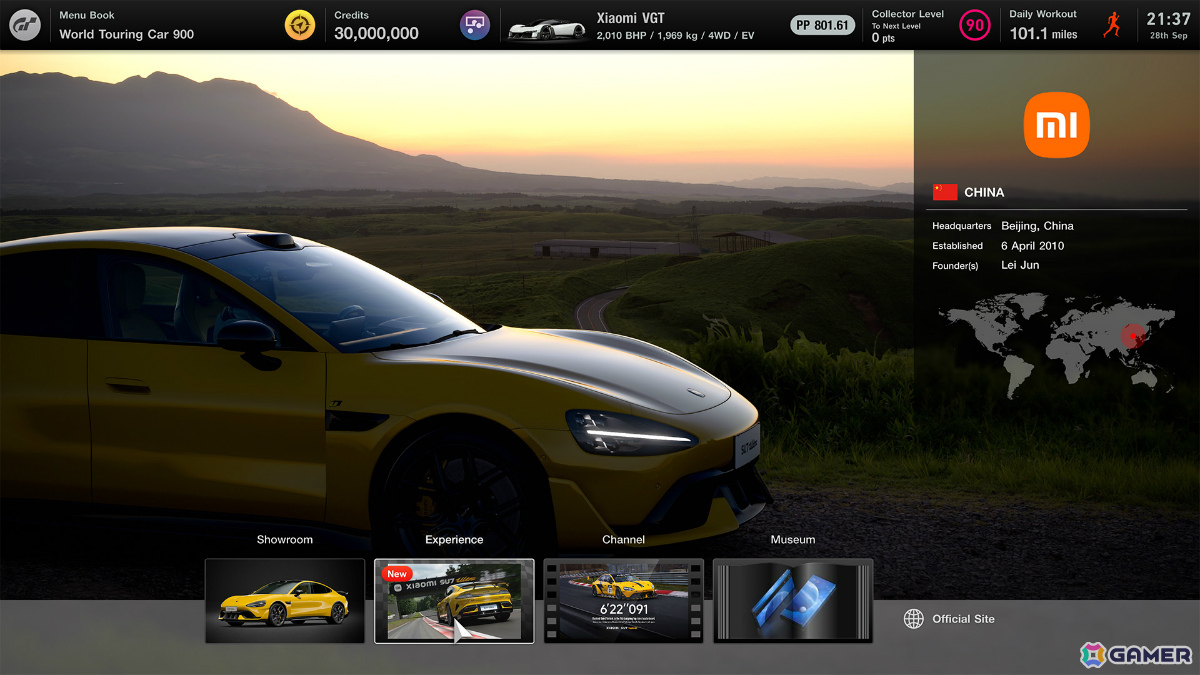Select the Showroom label
The image size is (1200, 675).
tap(285, 540)
